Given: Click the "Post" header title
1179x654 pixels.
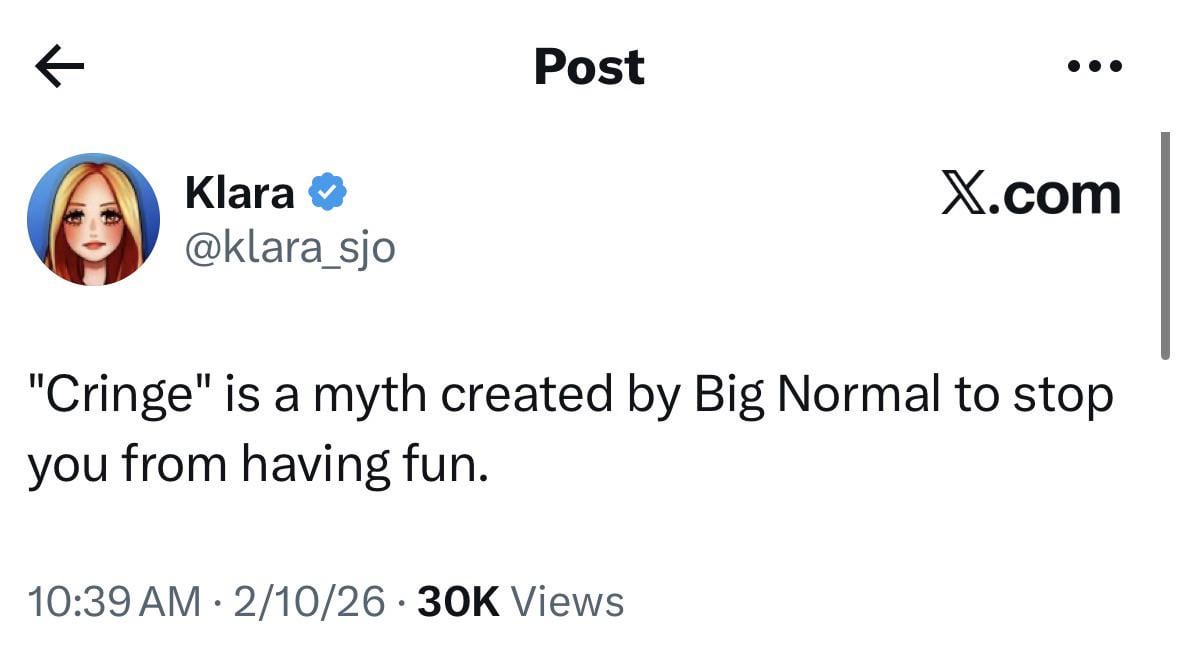Looking at the screenshot, I should (x=589, y=67).
